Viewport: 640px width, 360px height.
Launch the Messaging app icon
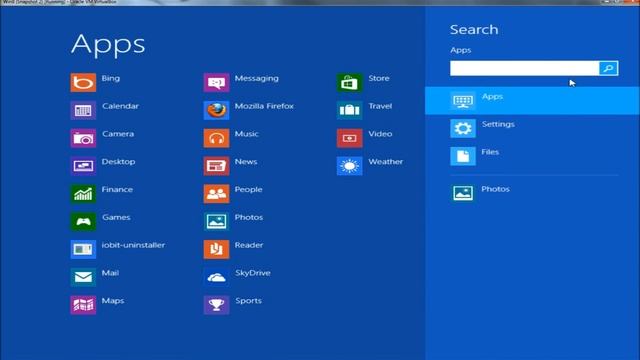click(x=216, y=82)
